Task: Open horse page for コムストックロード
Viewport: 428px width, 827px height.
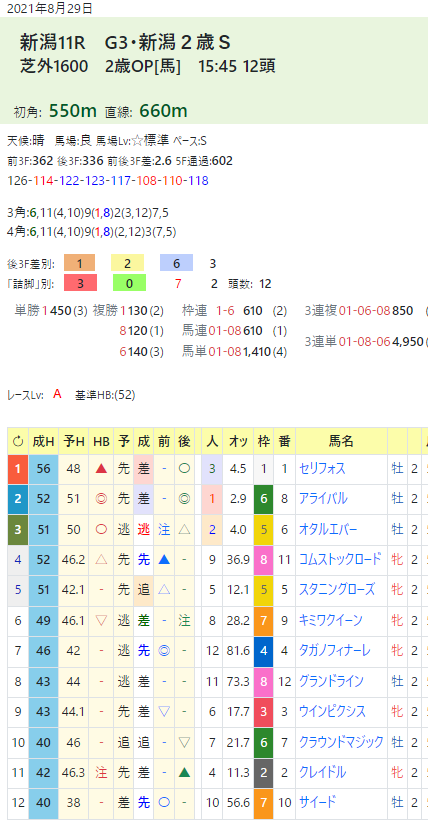Action: (x=340, y=560)
